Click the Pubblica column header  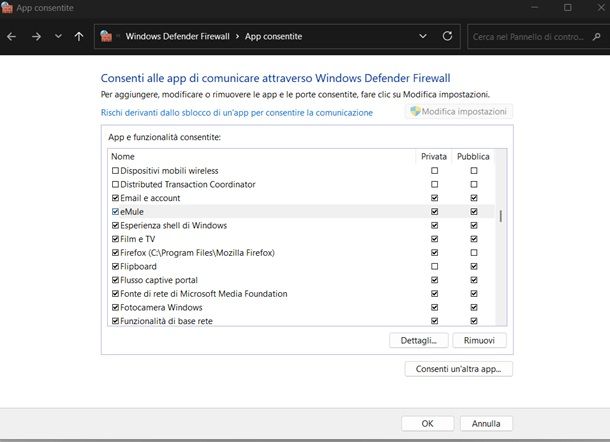pyautogui.click(x=473, y=156)
